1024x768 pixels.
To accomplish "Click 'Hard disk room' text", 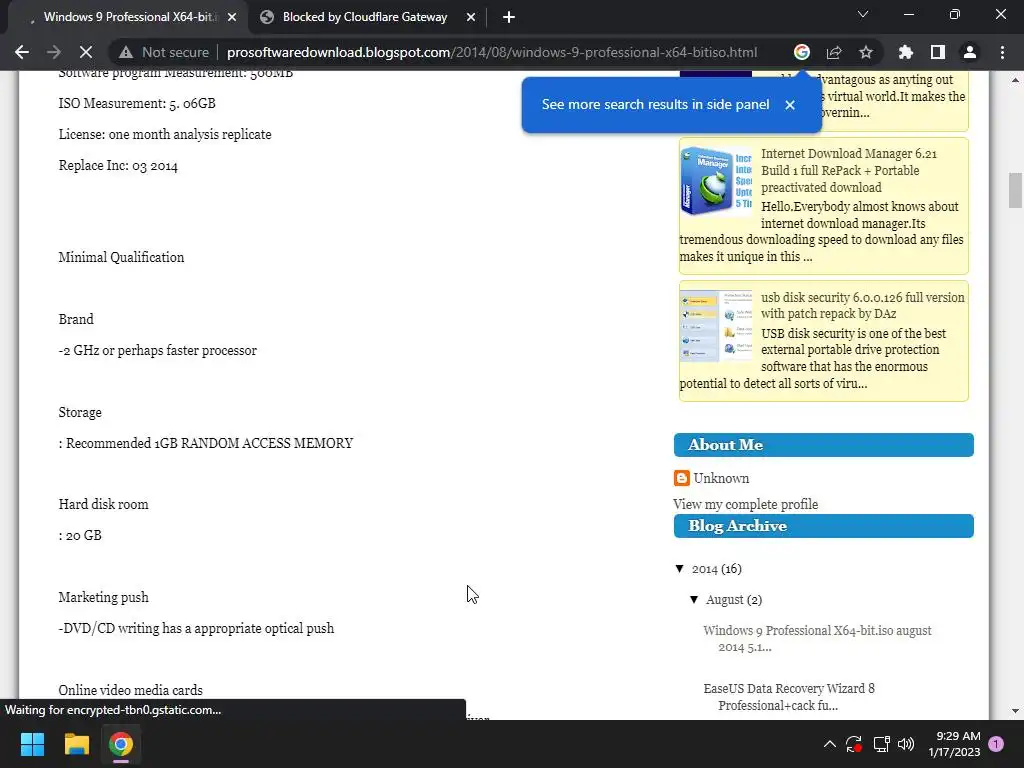I will [103, 504].
